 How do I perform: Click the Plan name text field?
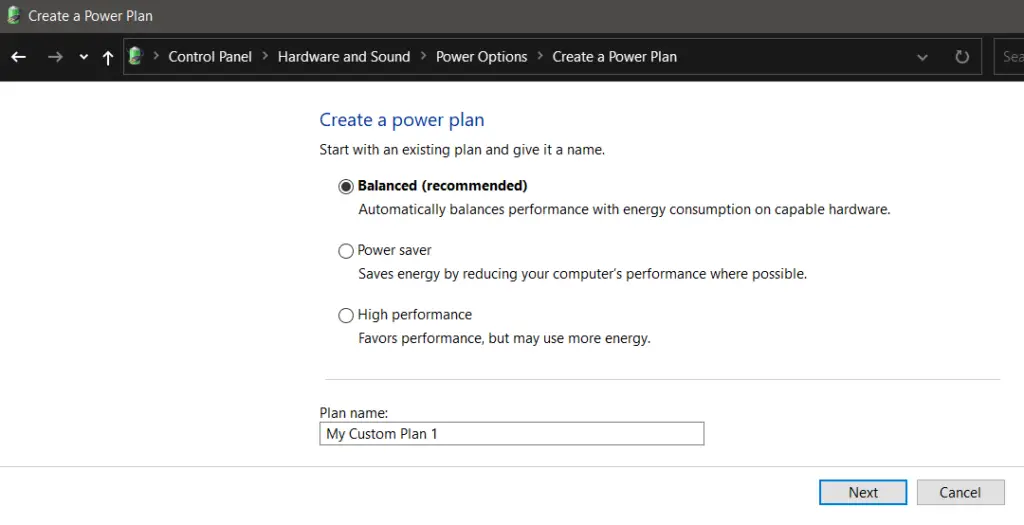pyautogui.click(x=511, y=434)
